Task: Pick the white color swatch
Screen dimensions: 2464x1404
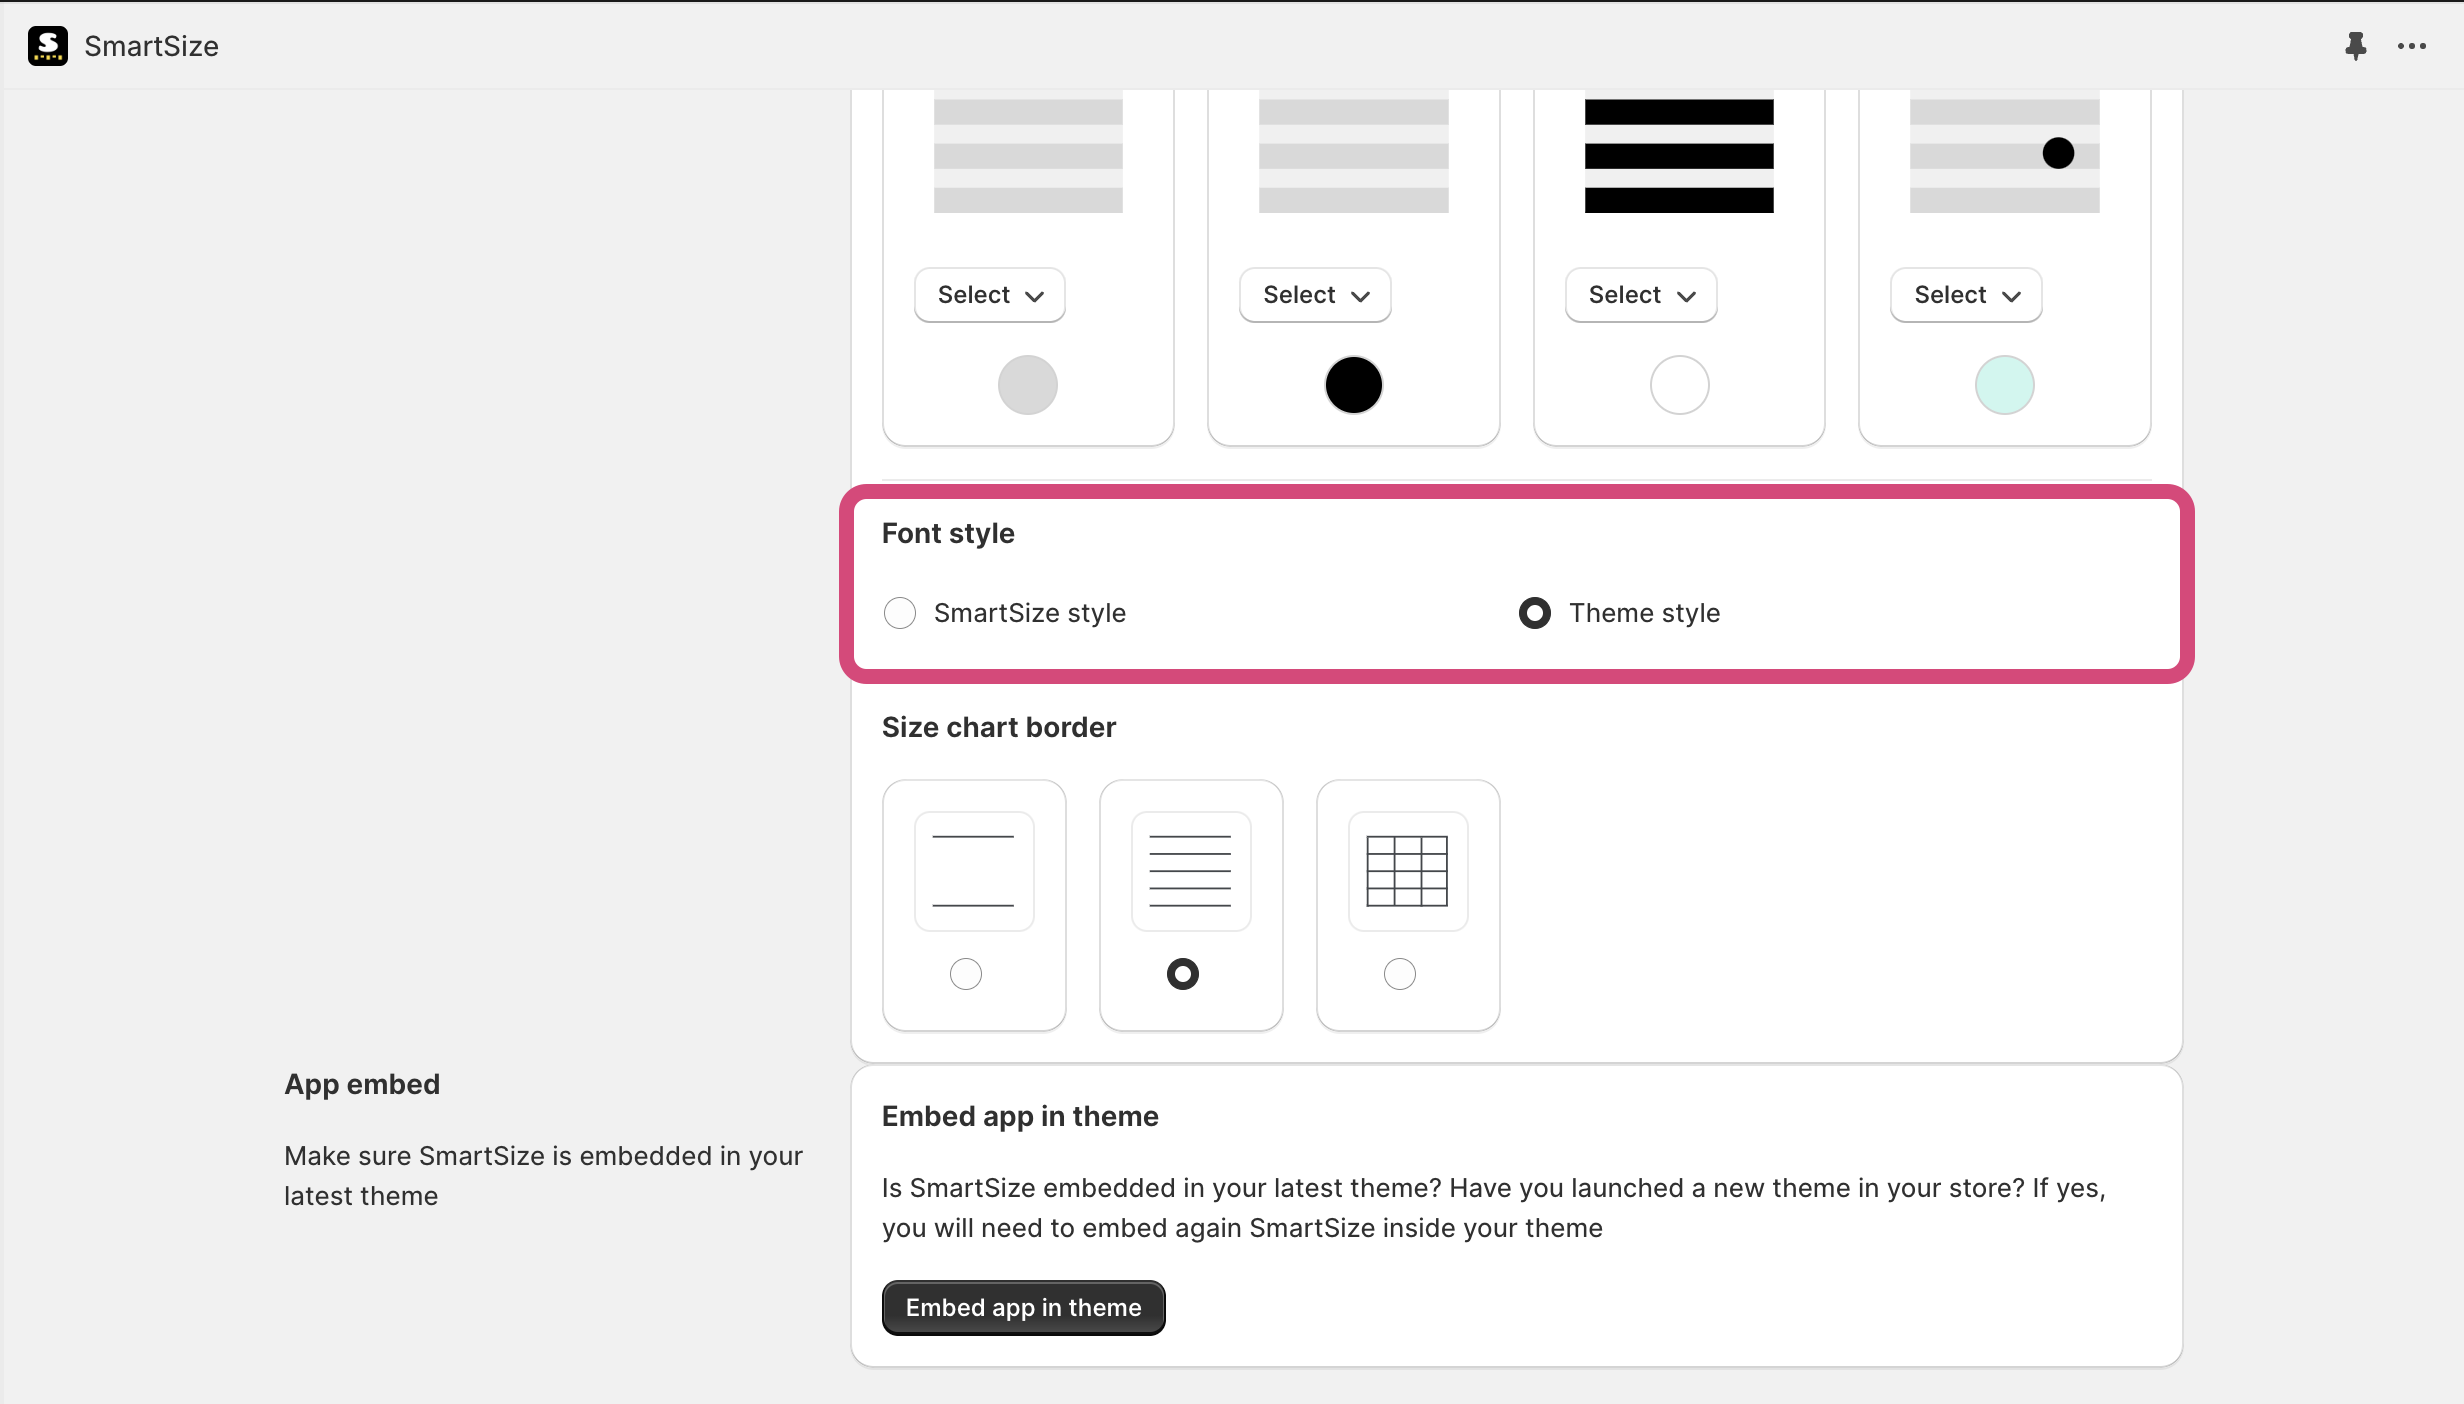Action: [x=1680, y=385]
